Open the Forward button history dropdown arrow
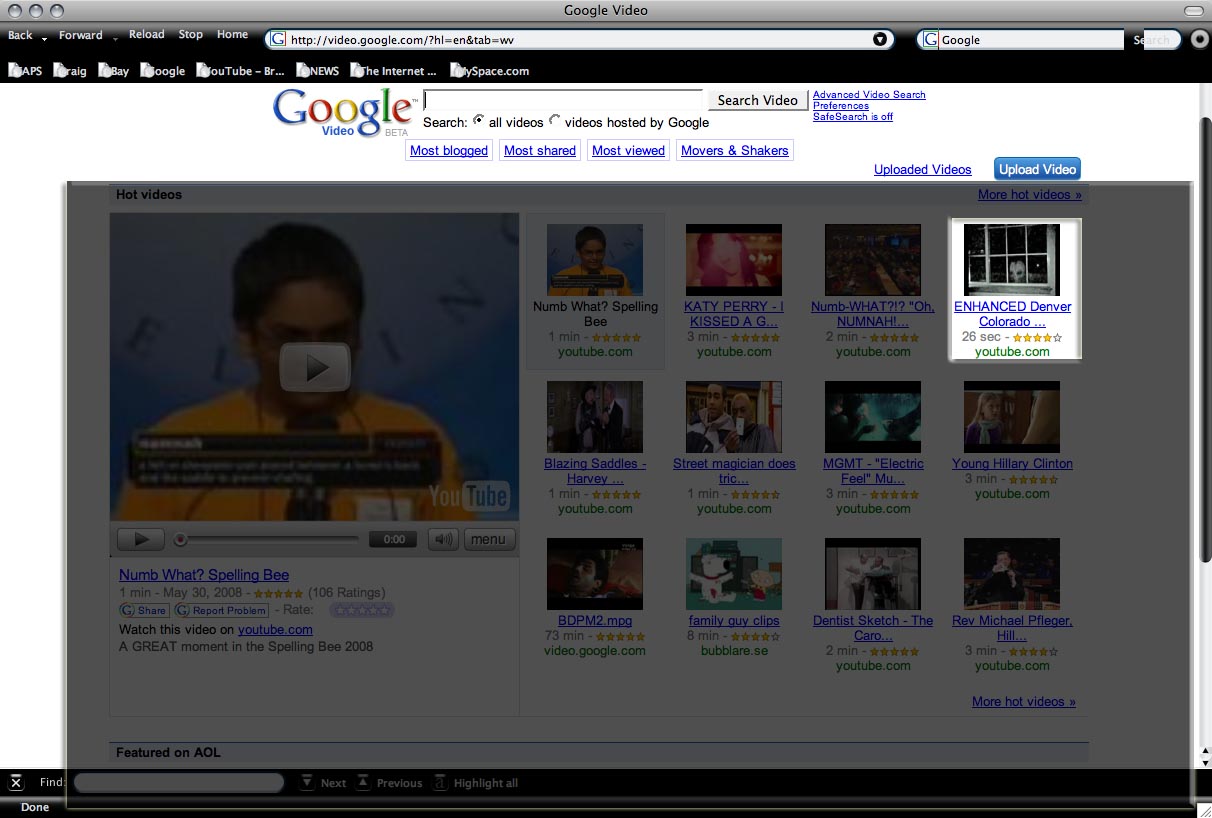The image size is (1212, 818). 116,38
